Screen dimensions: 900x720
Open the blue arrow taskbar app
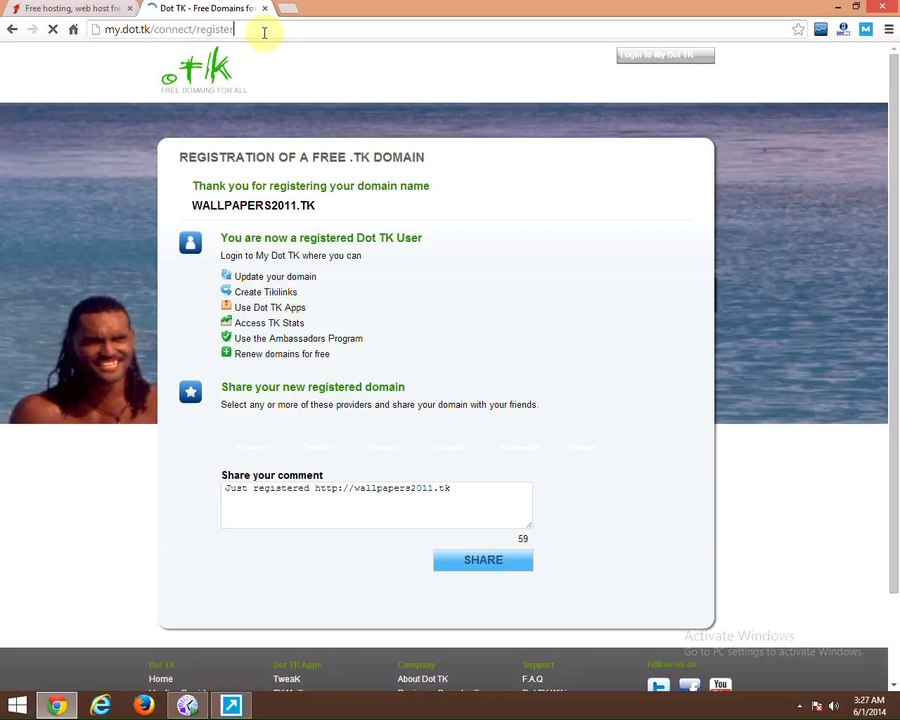pos(231,705)
